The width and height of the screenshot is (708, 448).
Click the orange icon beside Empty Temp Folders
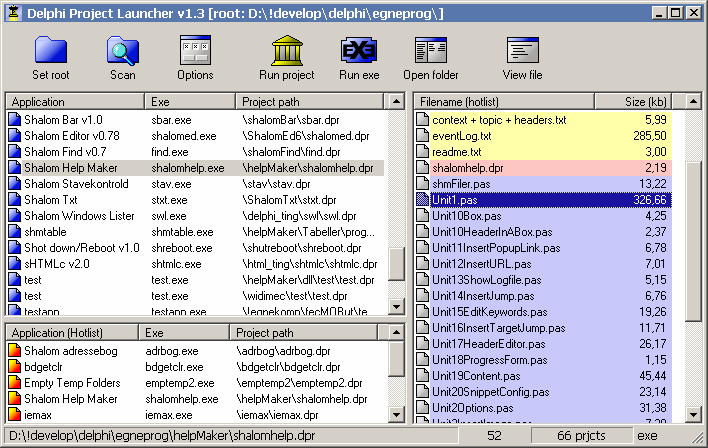14,383
